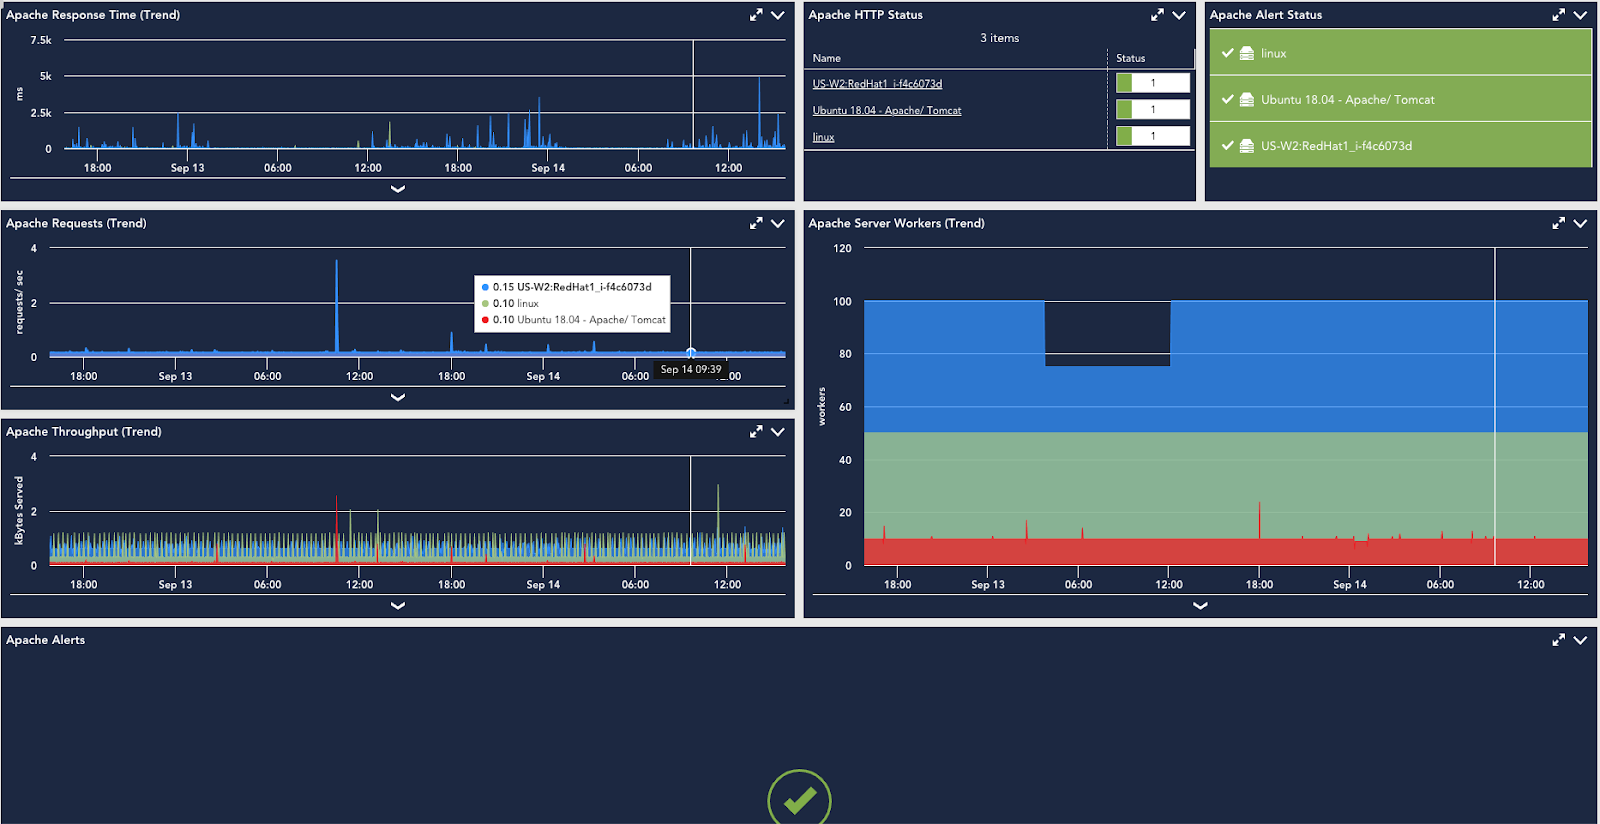Open Apache Alert Status widget options chevron

point(1580,15)
